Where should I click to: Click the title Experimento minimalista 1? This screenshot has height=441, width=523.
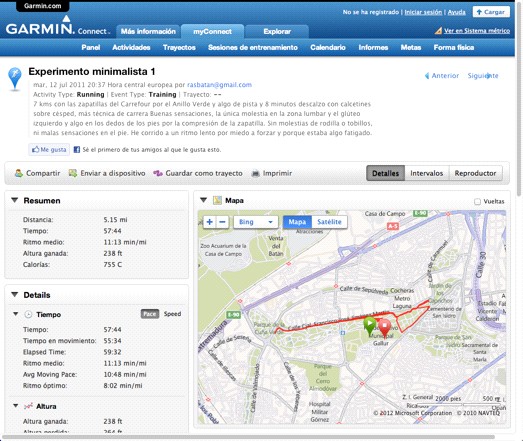[92, 71]
